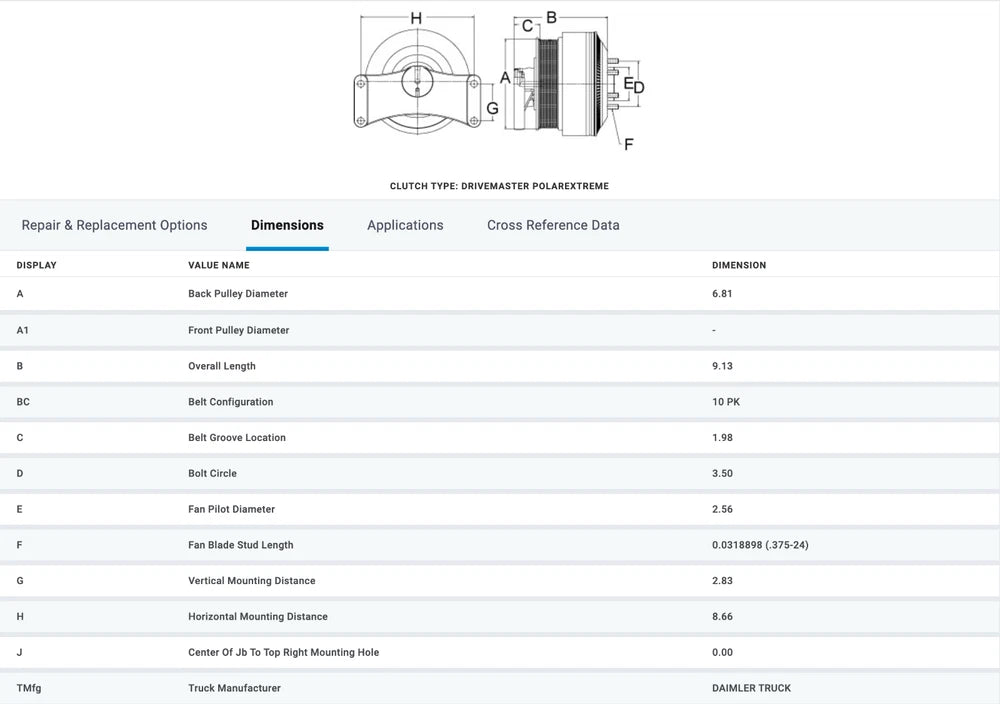The width and height of the screenshot is (1000, 704).
Task: Click the Fan Blade Stud Length dimension
Action: pyautogui.click(x=760, y=545)
